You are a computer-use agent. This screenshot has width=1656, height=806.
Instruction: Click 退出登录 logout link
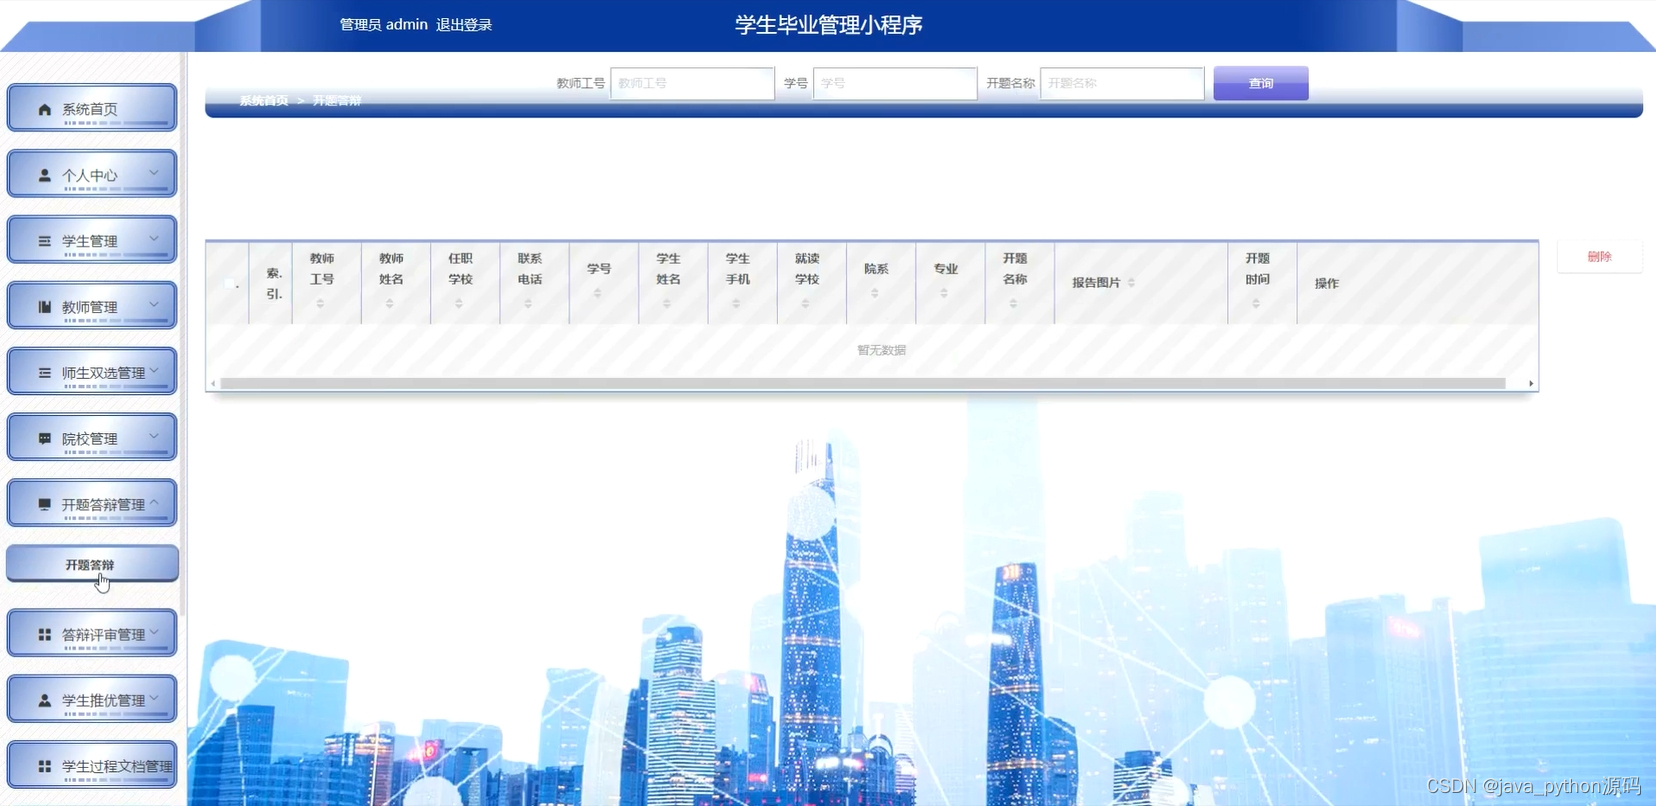pos(464,25)
